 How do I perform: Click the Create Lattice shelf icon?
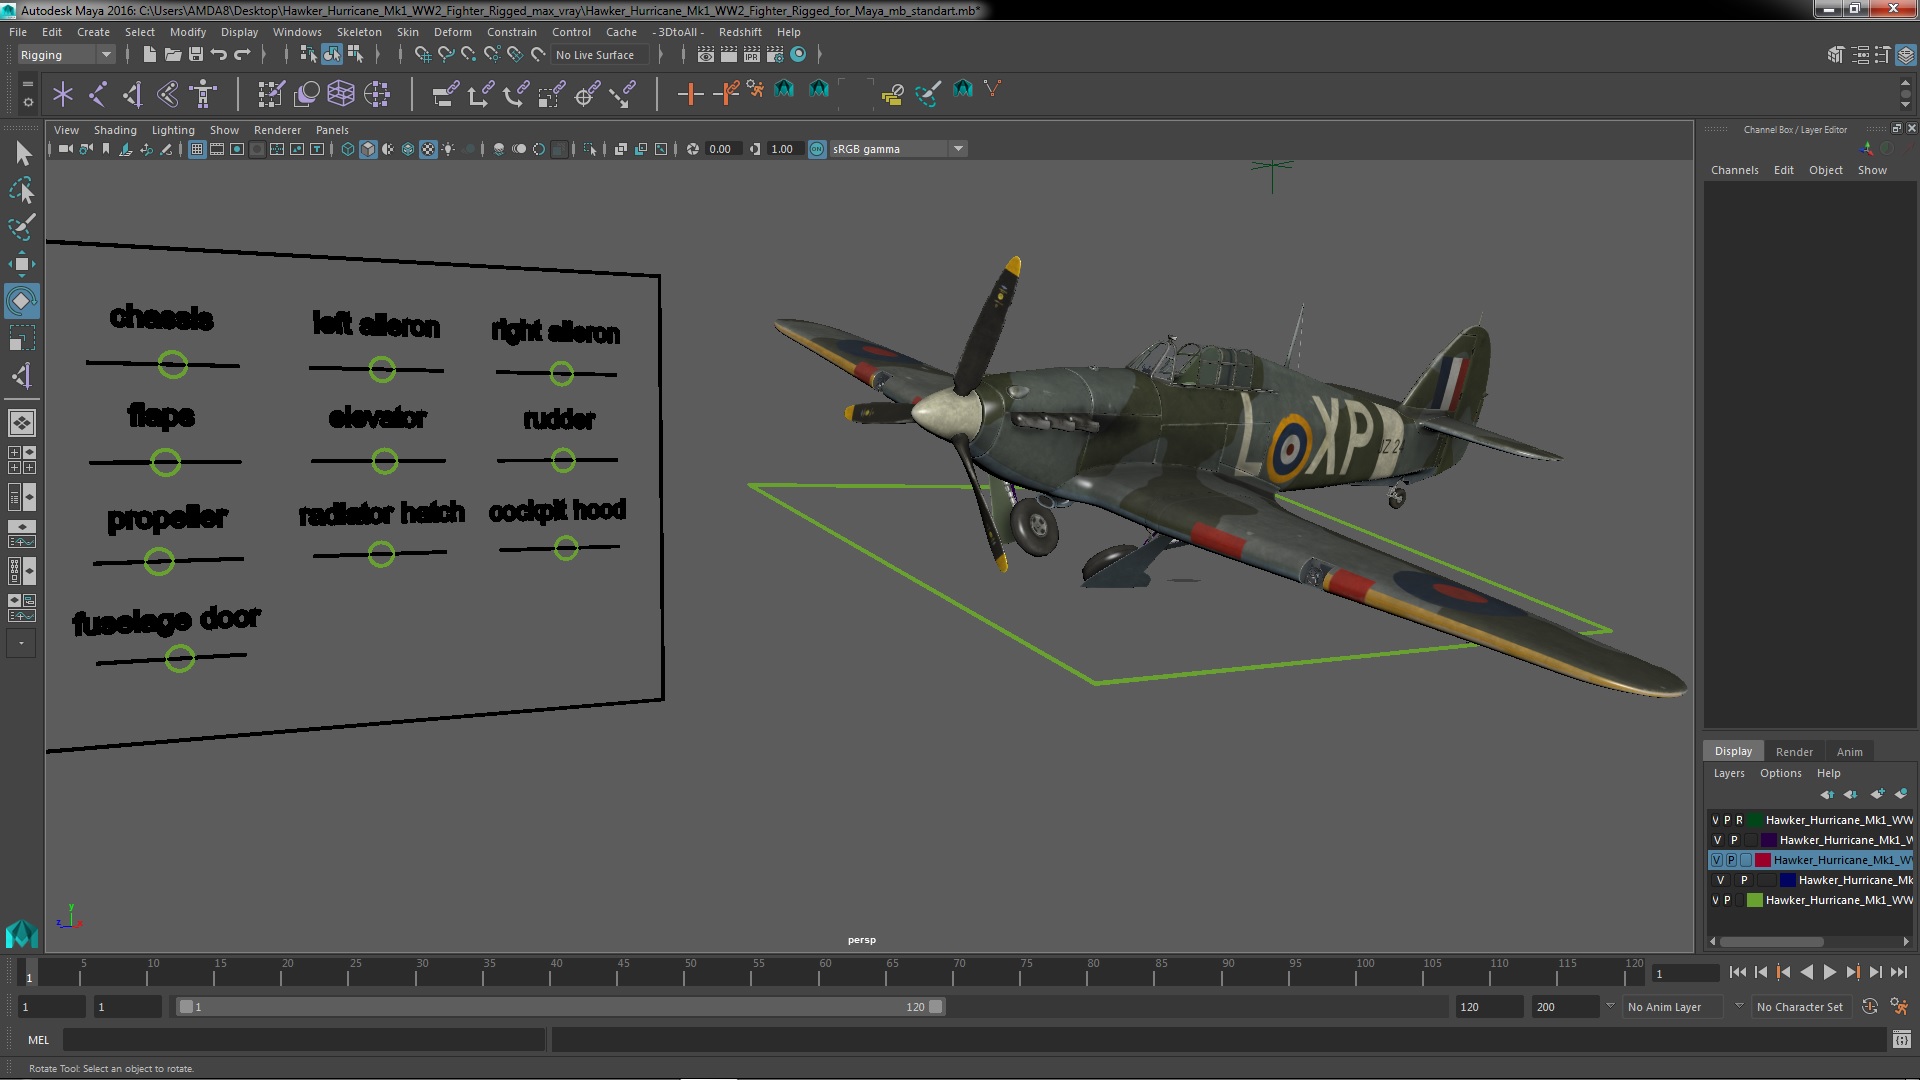coord(341,94)
